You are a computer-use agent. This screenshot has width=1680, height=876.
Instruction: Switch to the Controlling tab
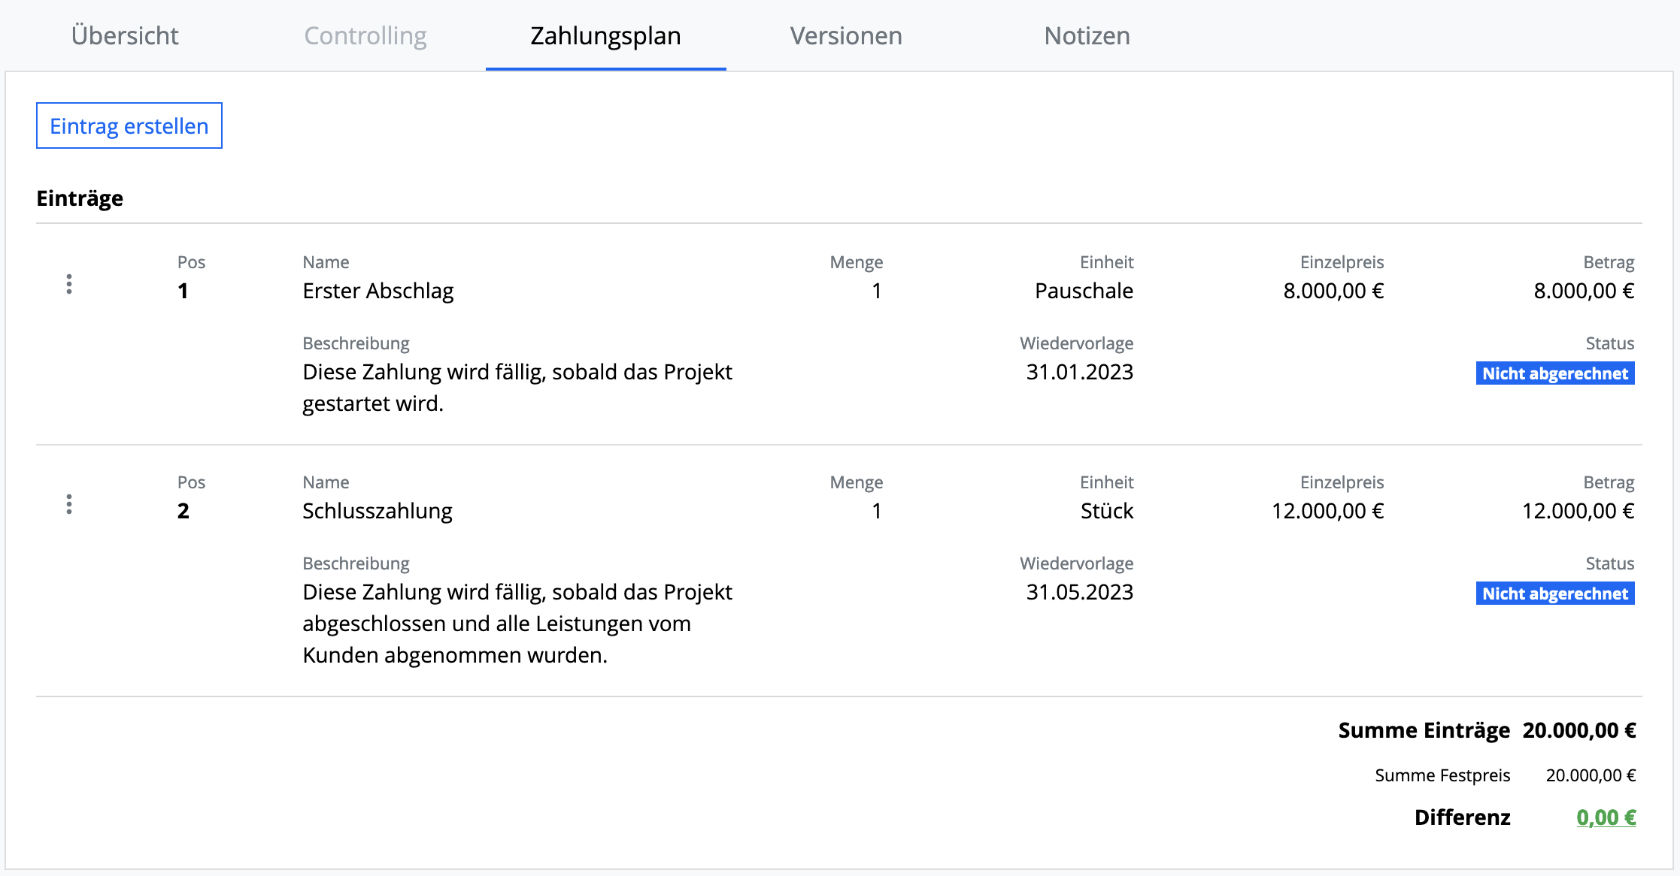(x=365, y=36)
